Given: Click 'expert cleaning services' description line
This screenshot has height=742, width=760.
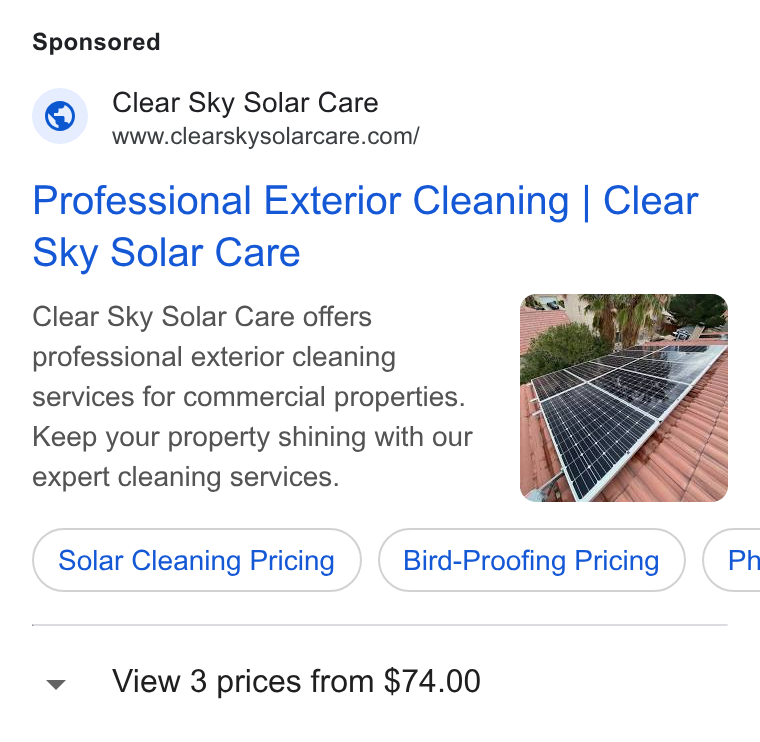Looking at the screenshot, I should click(186, 477).
